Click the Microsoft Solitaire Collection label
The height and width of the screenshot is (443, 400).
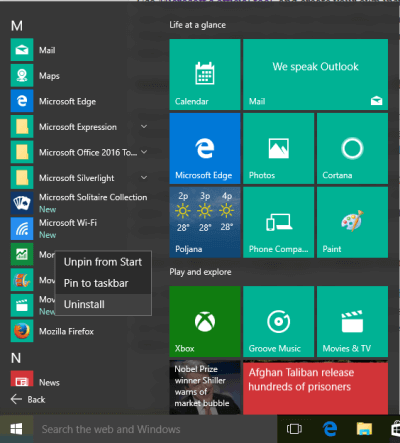coord(93,197)
